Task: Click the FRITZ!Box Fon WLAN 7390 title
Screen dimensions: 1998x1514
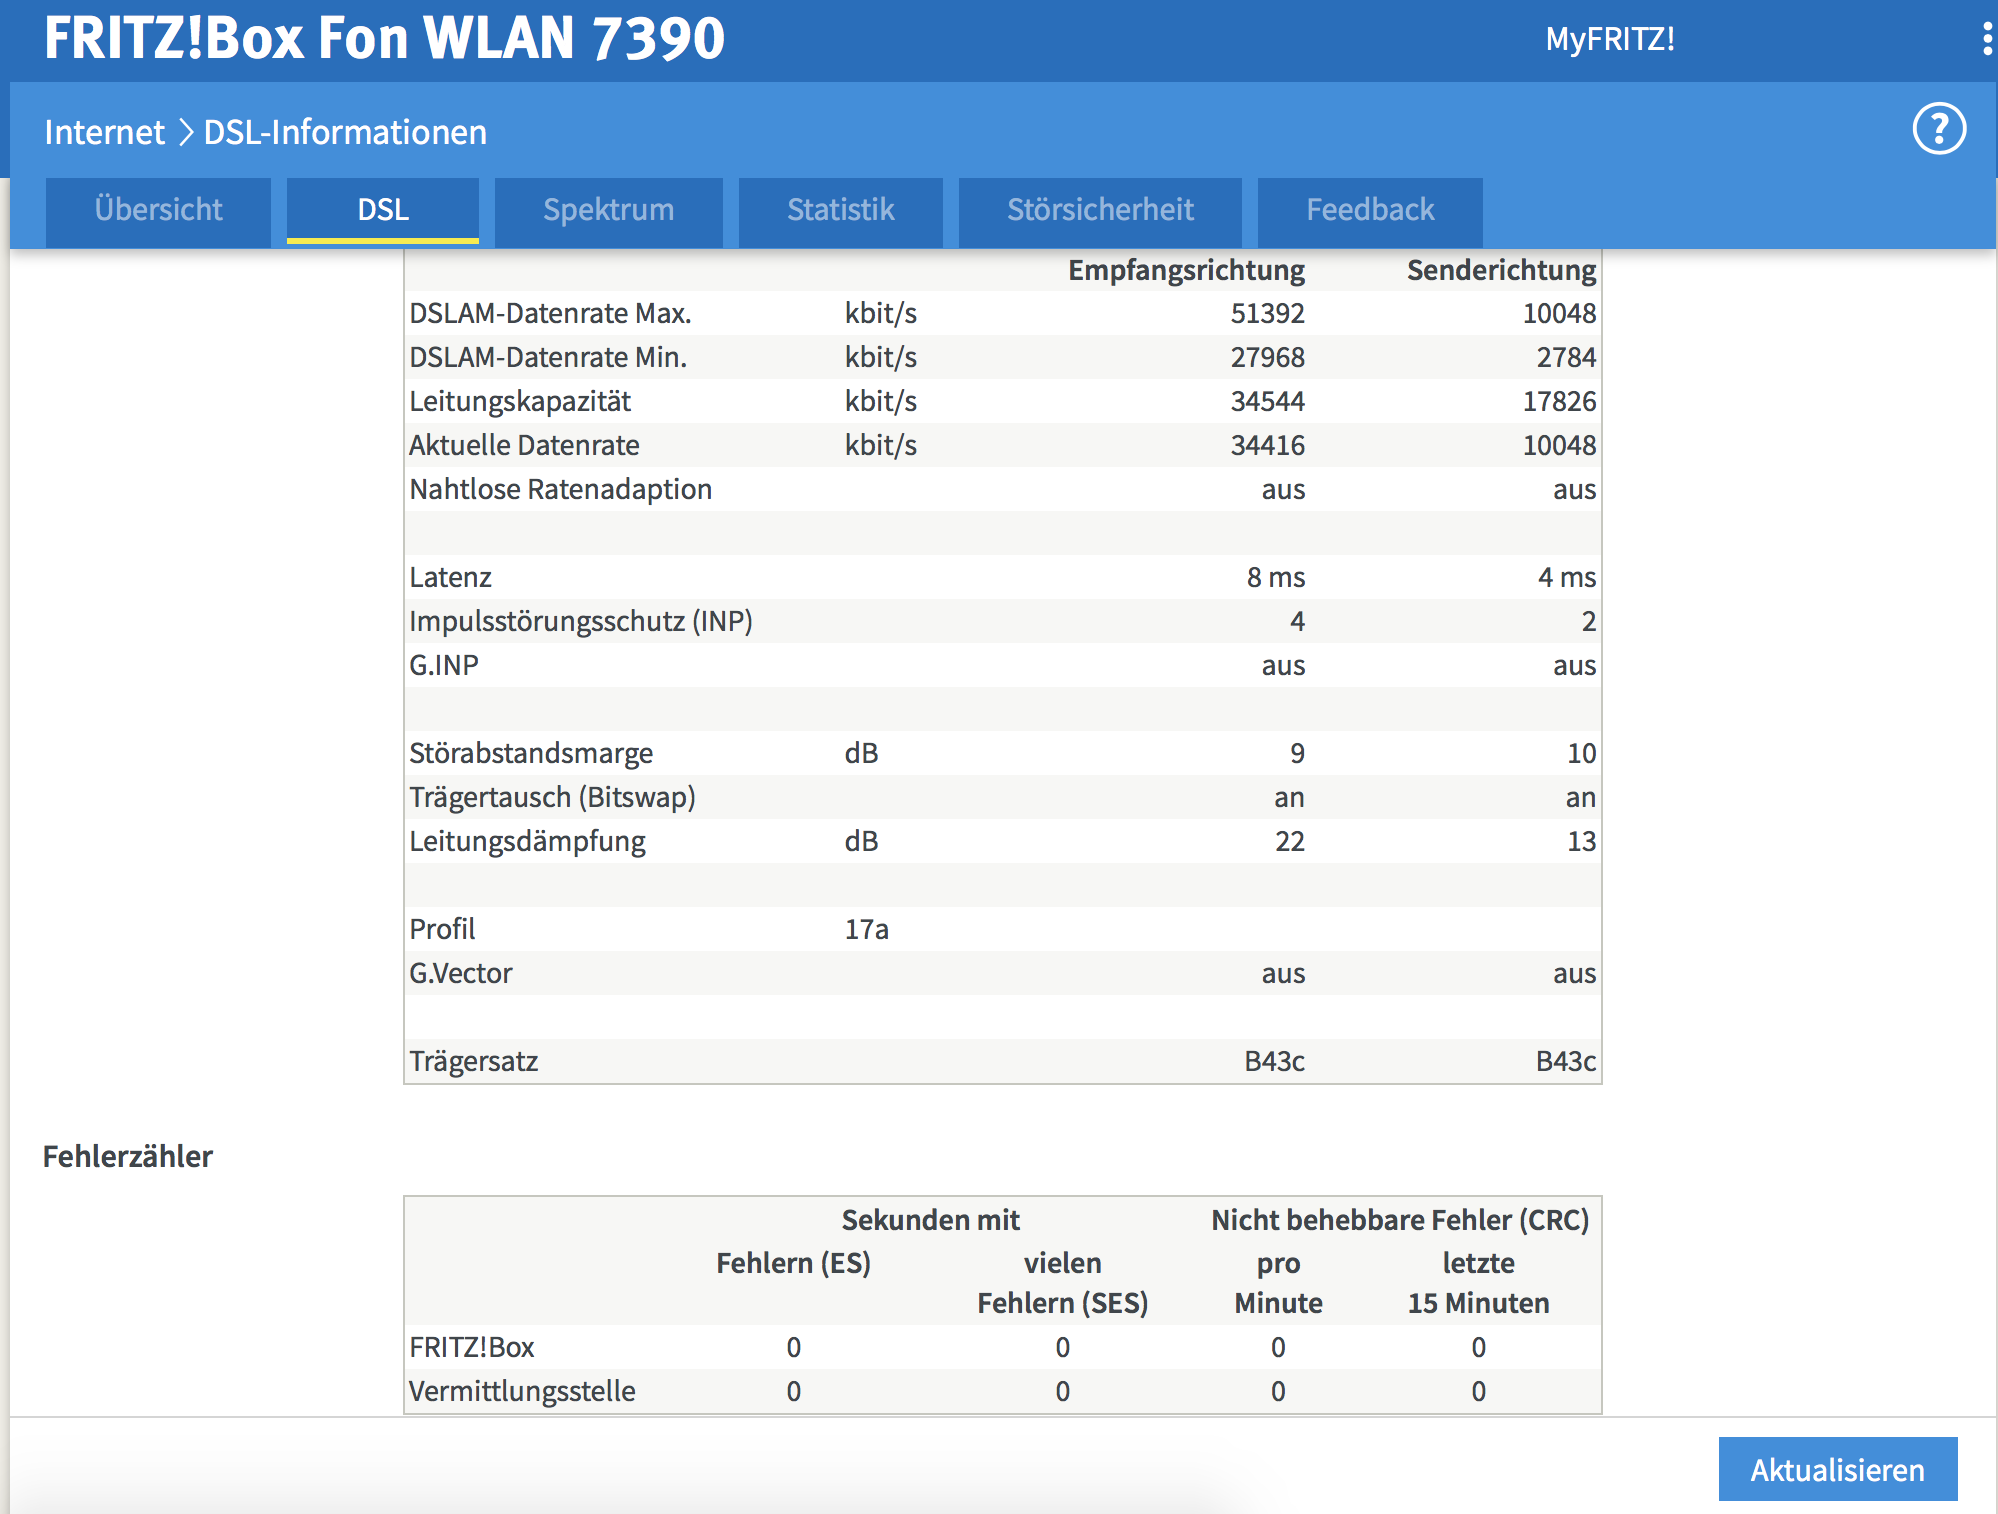Action: [x=384, y=38]
